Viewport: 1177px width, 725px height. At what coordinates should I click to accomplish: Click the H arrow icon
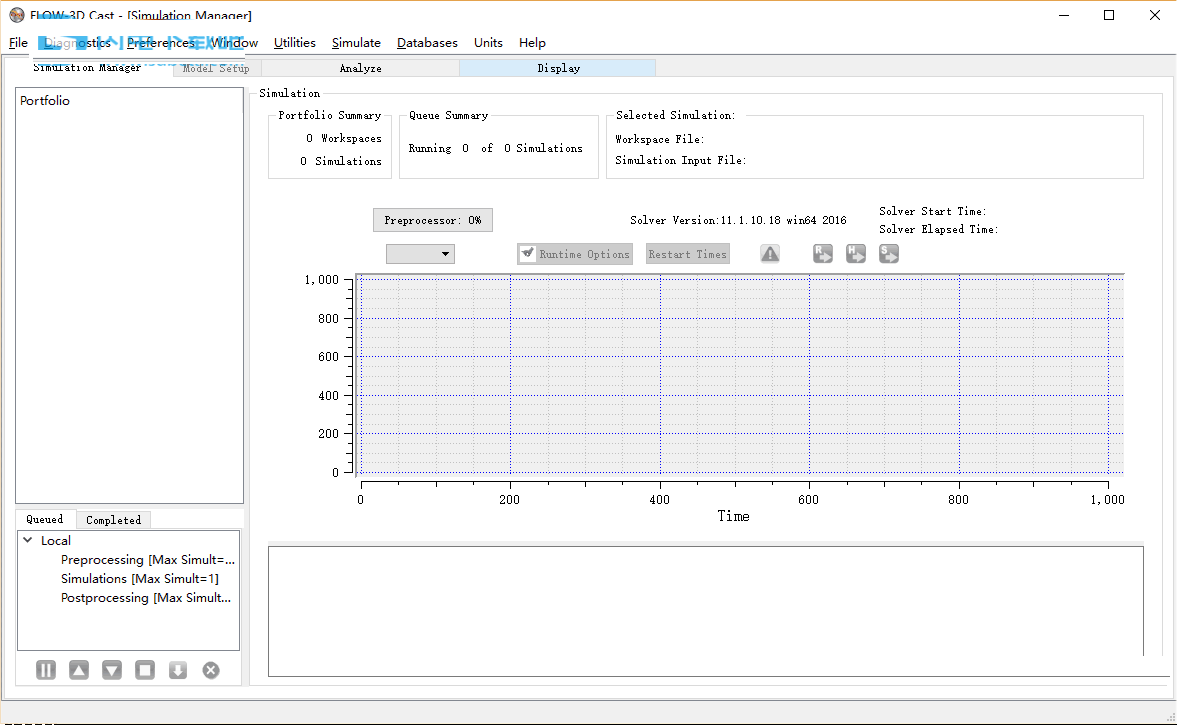click(856, 254)
